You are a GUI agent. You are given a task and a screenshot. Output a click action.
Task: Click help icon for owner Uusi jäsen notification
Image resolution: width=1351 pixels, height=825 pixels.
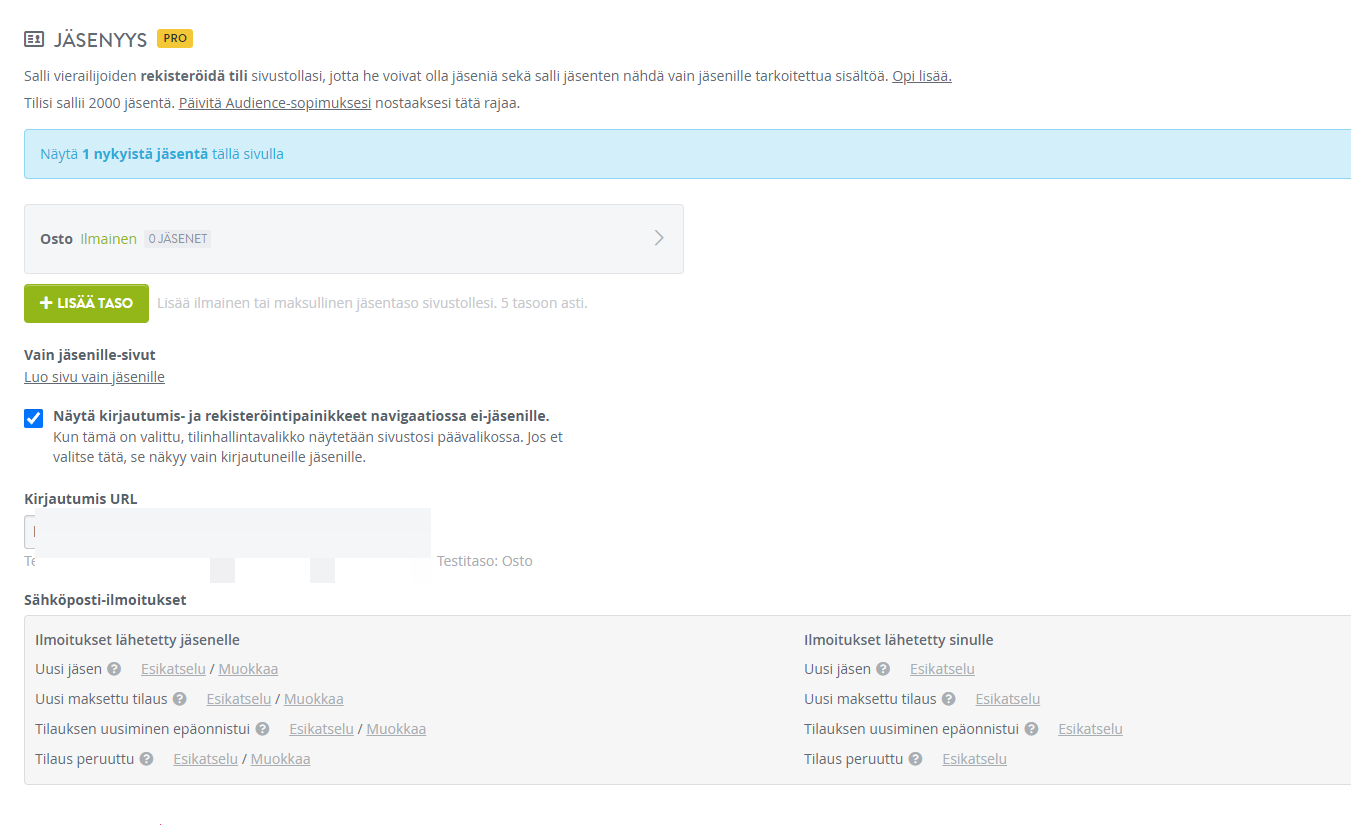[883, 669]
